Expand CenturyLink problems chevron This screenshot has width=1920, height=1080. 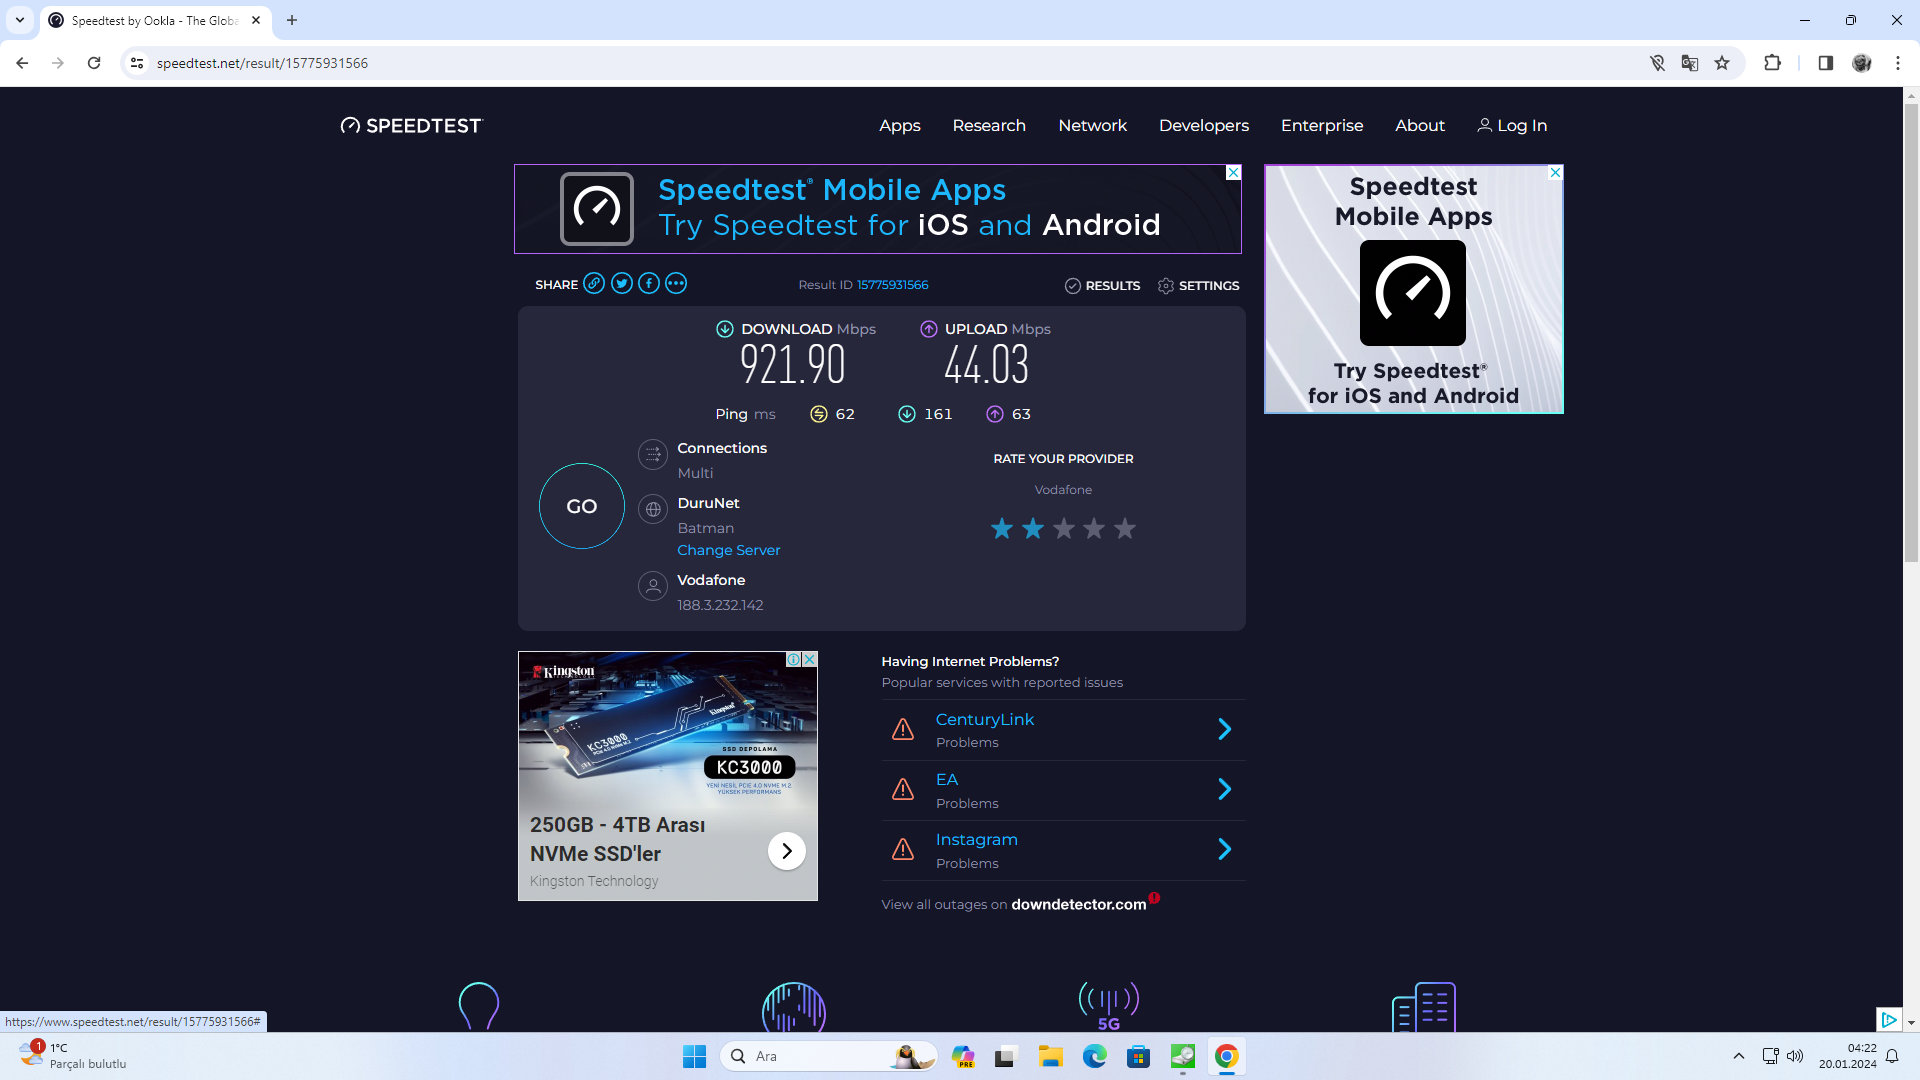tap(1224, 729)
